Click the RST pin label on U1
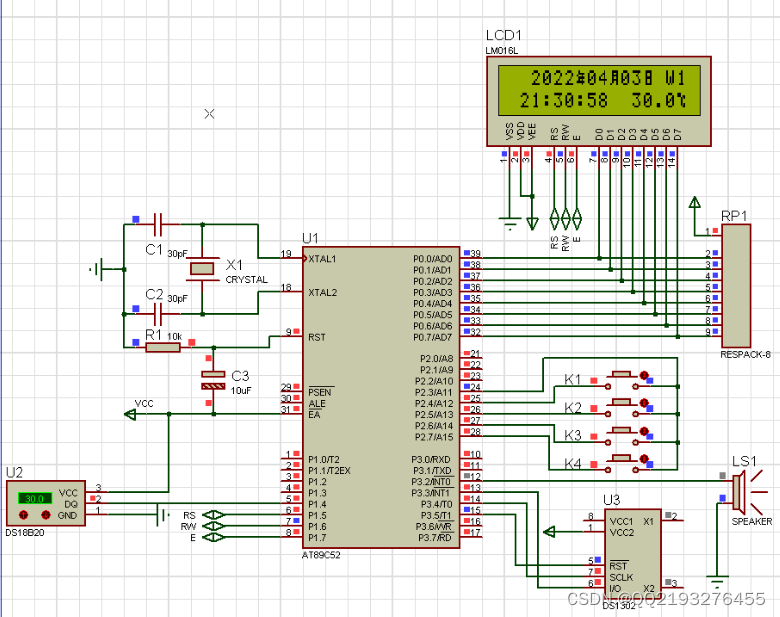This screenshot has width=780, height=617. click(x=316, y=337)
